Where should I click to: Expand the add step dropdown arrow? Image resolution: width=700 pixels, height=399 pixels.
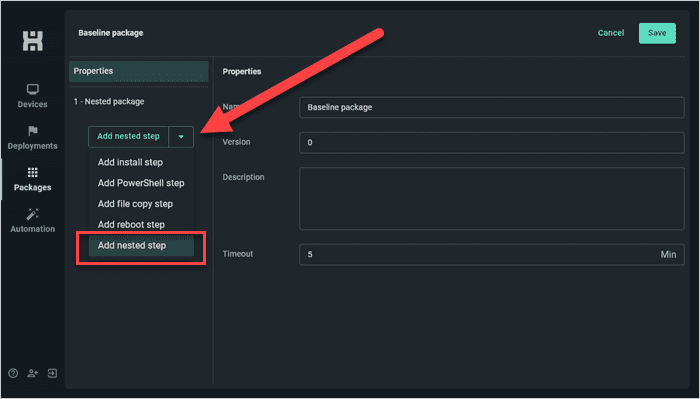click(x=181, y=137)
